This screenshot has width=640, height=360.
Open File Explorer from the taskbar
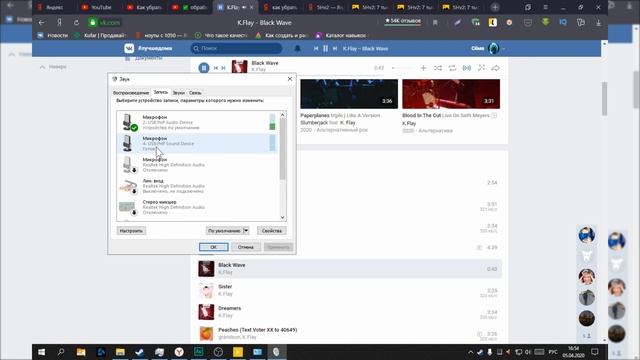tap(120, 352)
